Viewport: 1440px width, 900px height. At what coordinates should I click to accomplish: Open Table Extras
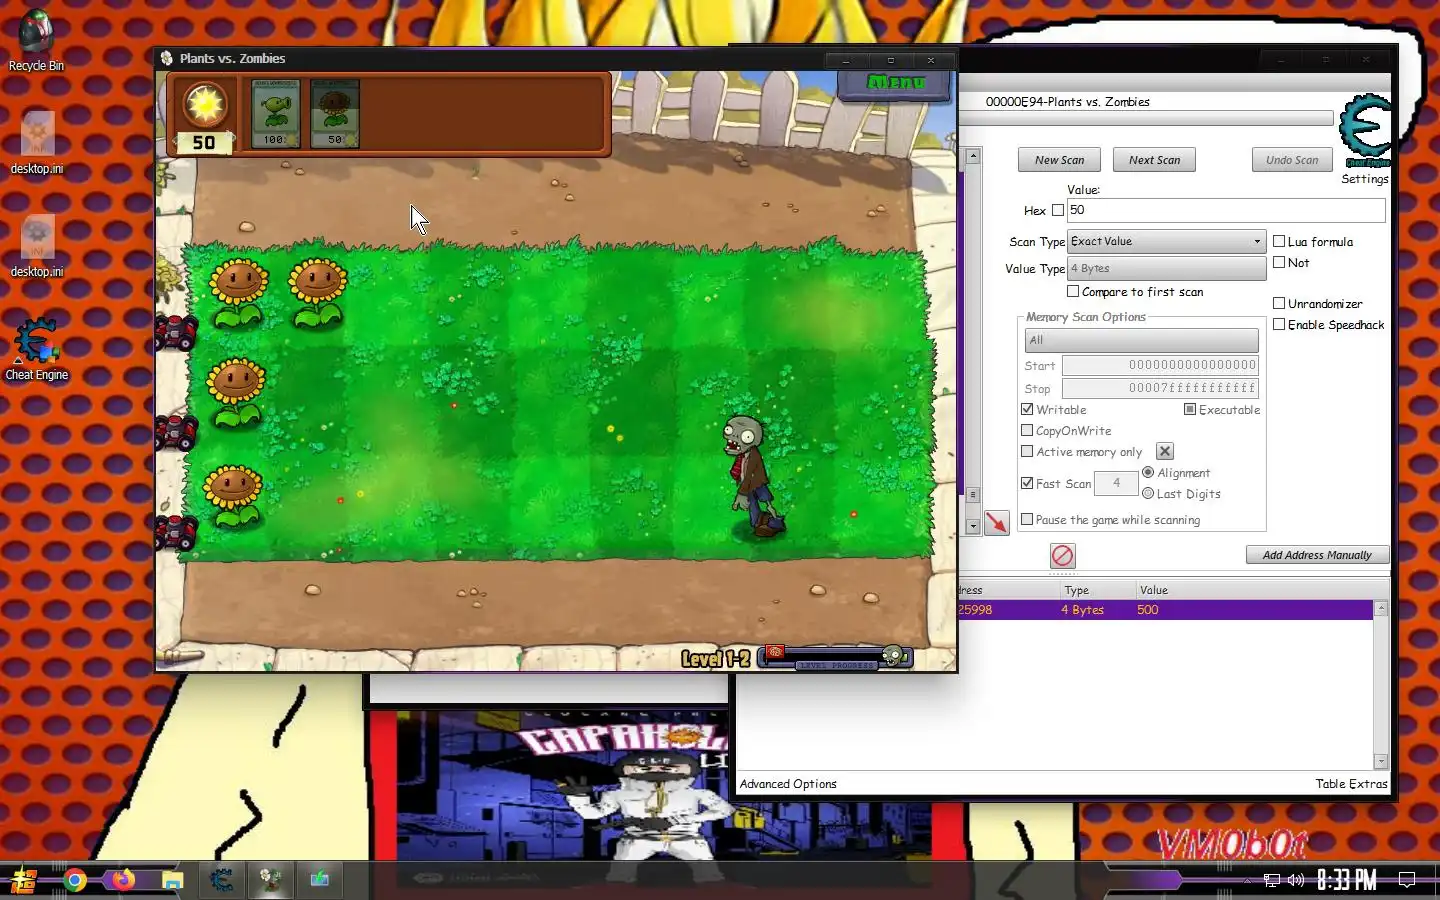[x=1351, y=784]
